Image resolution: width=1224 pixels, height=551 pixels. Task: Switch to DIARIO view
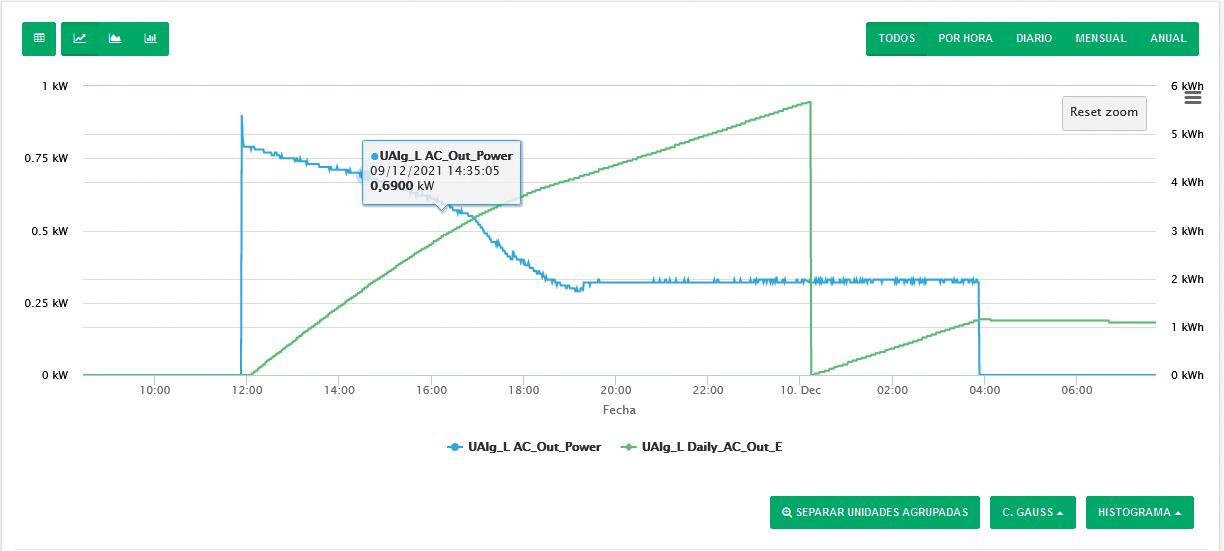(x=1034, y=39)
